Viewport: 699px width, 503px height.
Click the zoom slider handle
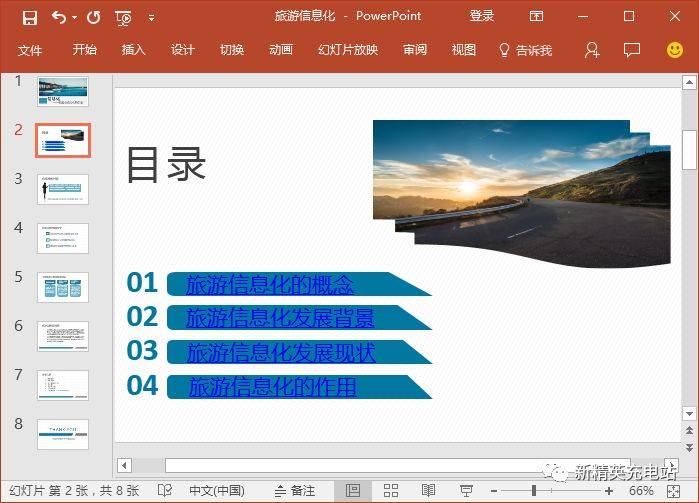tap(534, 491)
